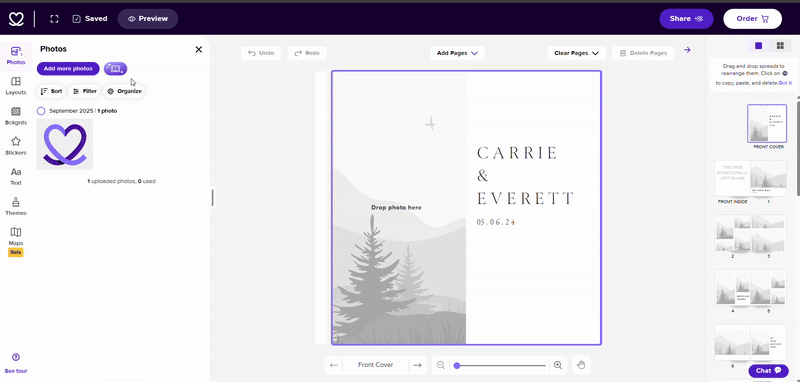Switch to single page view toggle
Viewport: 800px width, 382px height.
click(x=758, y=46)
